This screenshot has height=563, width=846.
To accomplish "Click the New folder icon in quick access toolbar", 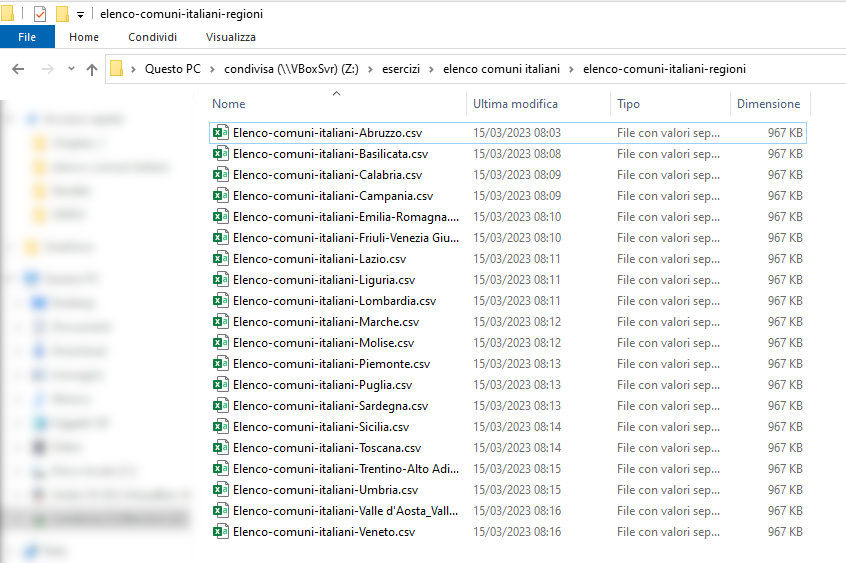I will [x=63, y=14].
